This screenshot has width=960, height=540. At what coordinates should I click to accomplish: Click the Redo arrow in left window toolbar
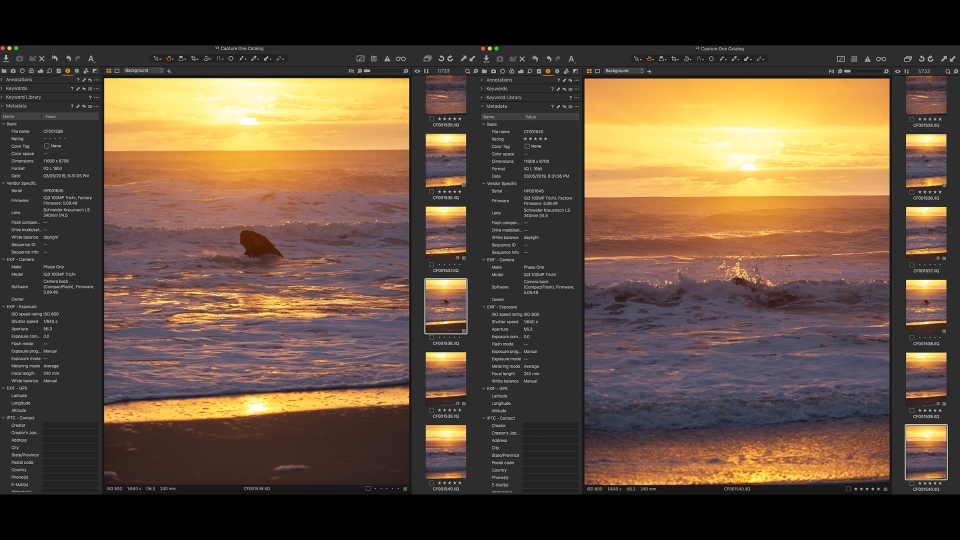click(78, 59)
